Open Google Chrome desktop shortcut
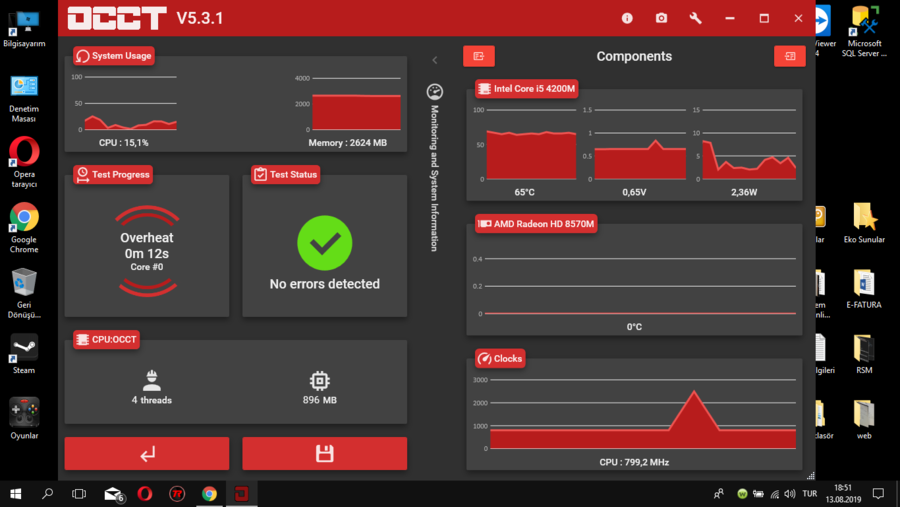This screenshot has width=900, height=507. tap(24, 228)
